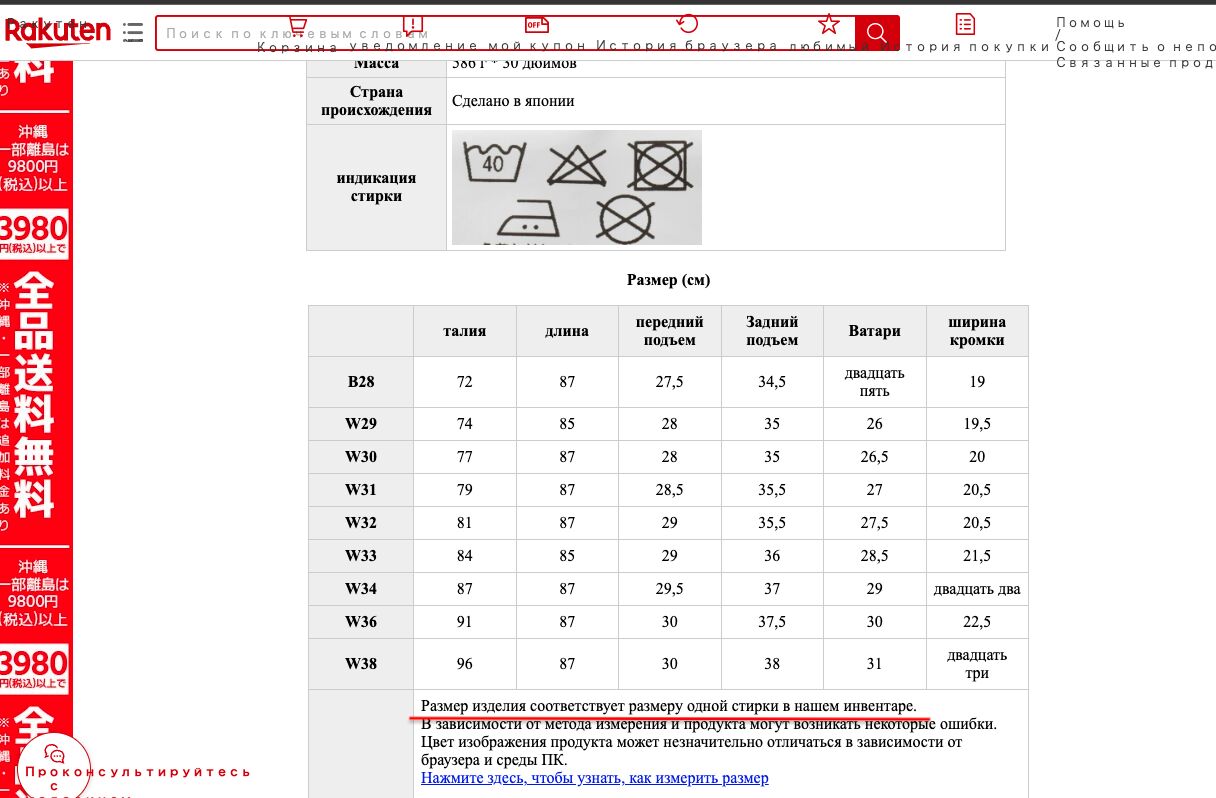Select the W33 size row header
The height and width of the screenshot is (798, 1216).
(361, 556)
